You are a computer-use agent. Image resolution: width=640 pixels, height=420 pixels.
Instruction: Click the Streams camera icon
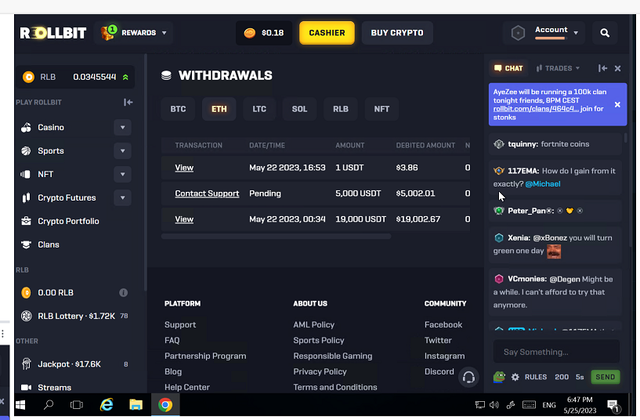pyautogui.click(x=26, y=387)
